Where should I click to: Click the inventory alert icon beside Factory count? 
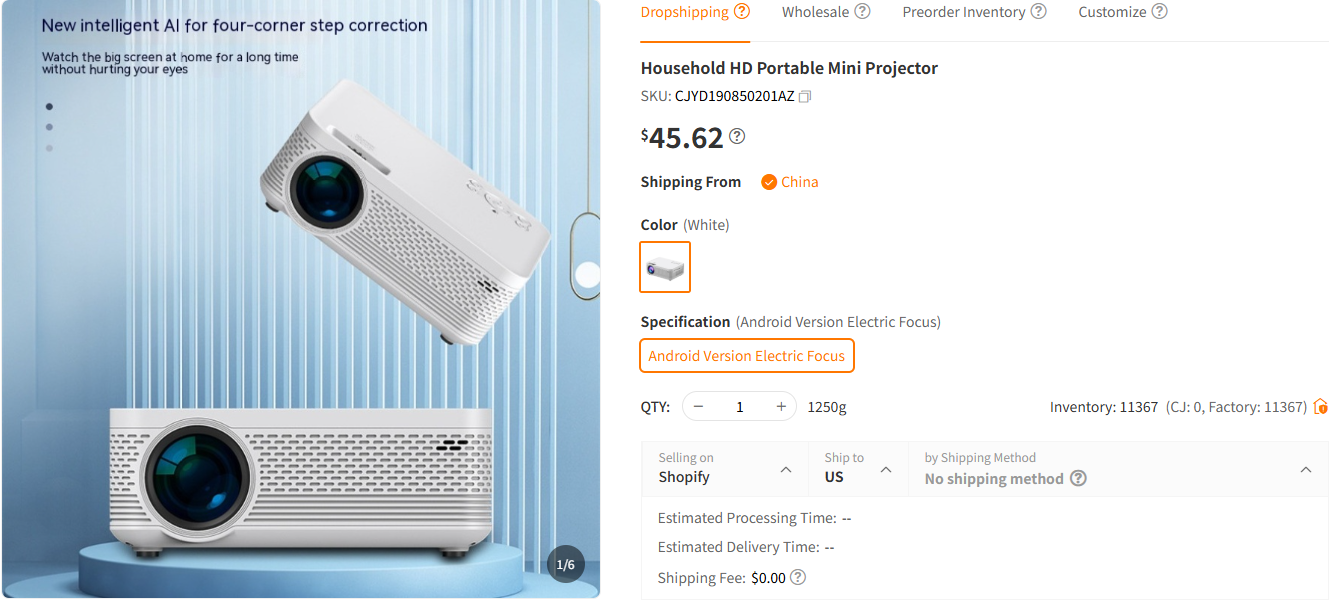[x=1322, y=406]
